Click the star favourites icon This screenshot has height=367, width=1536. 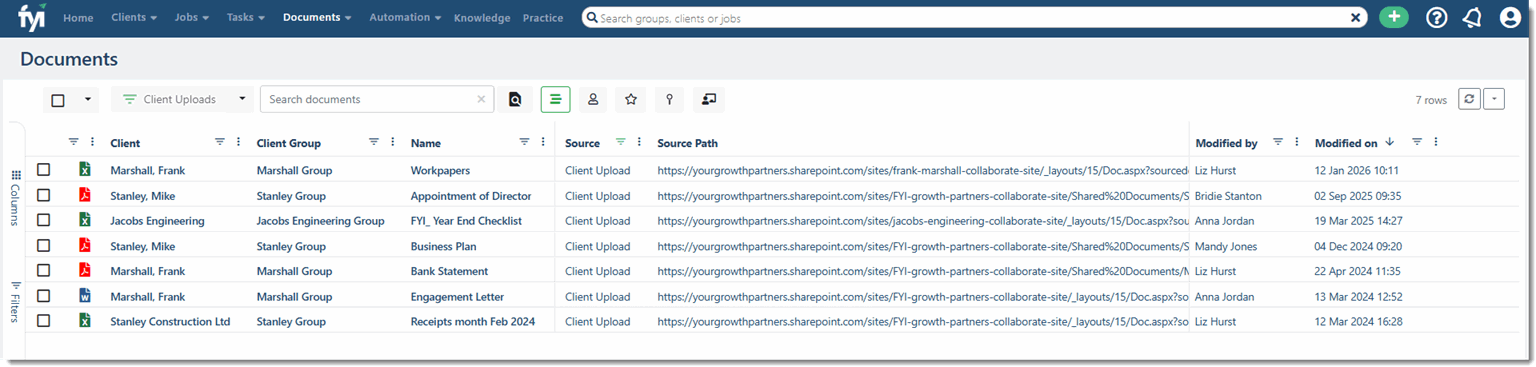coord(631,99)
